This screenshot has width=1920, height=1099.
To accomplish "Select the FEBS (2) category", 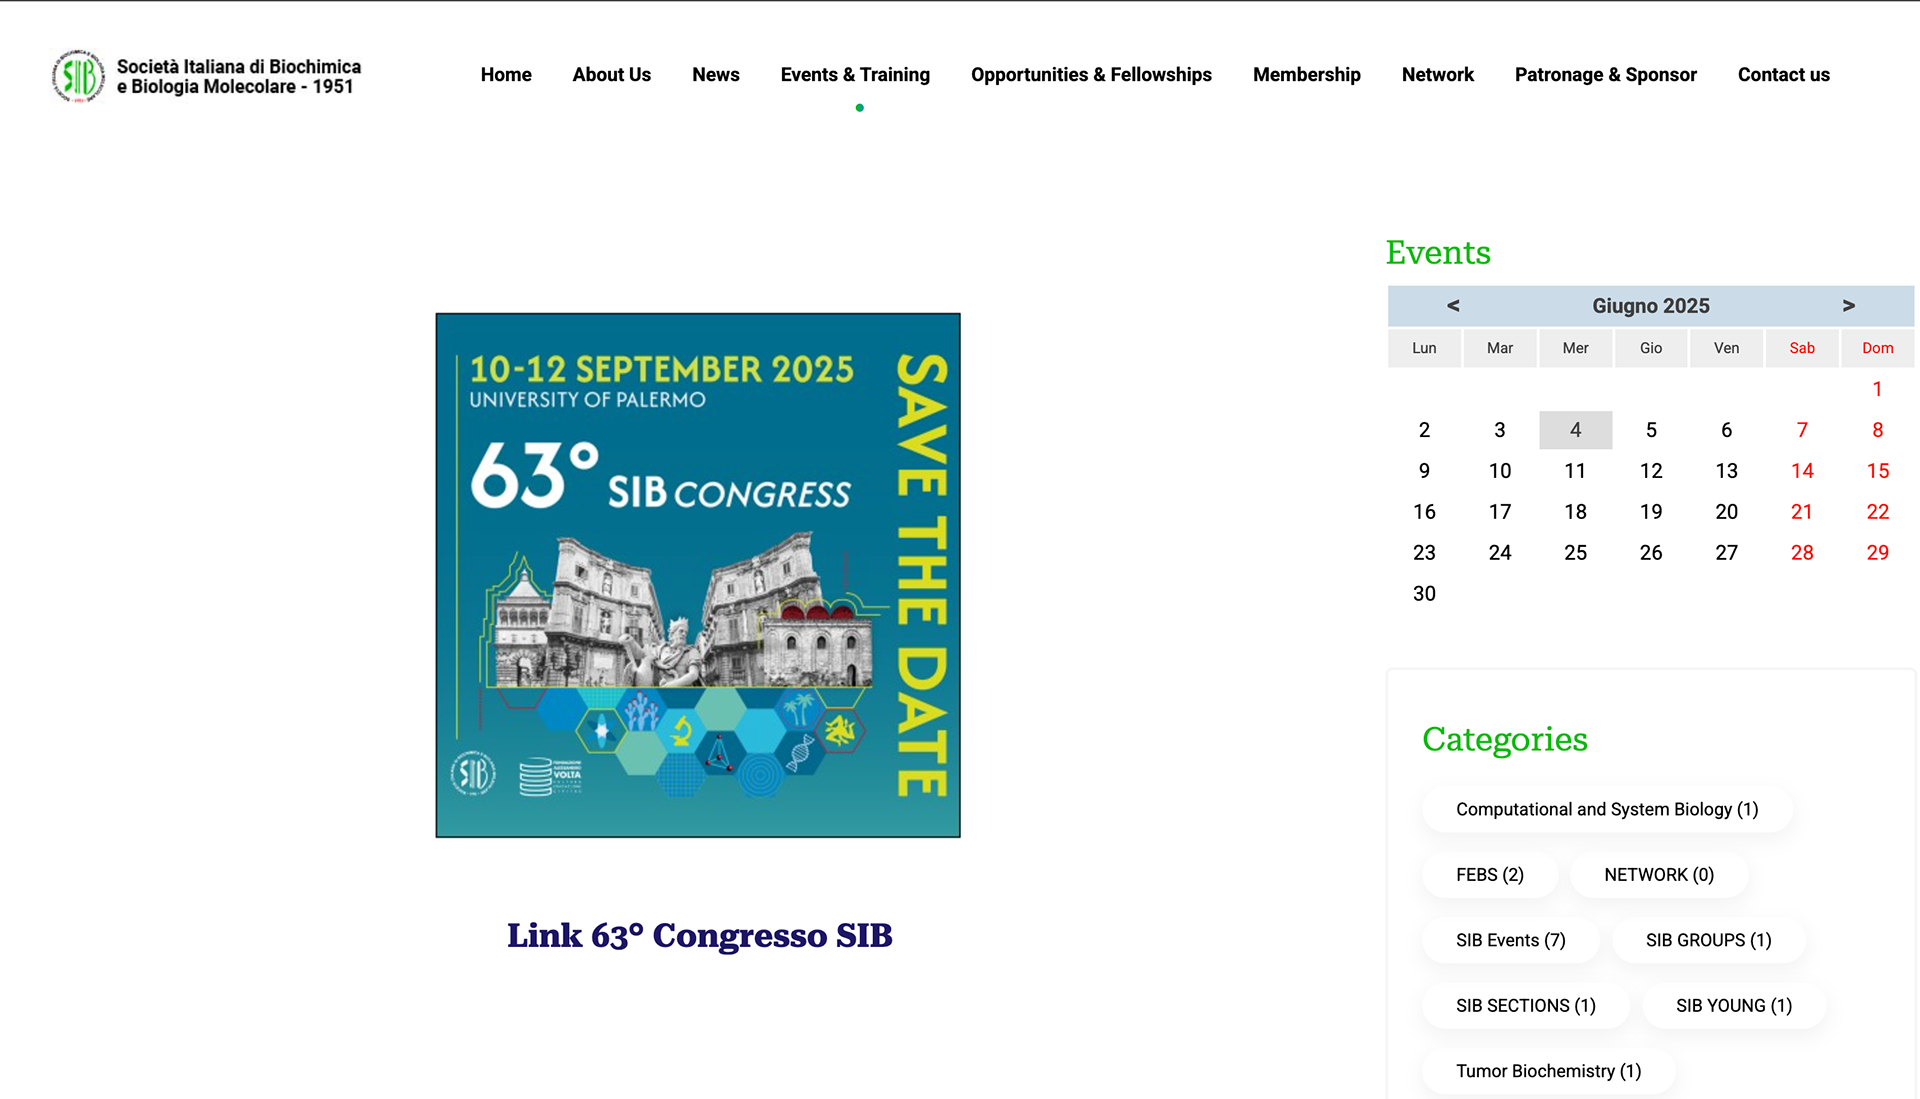I will tap(1490, 875).
